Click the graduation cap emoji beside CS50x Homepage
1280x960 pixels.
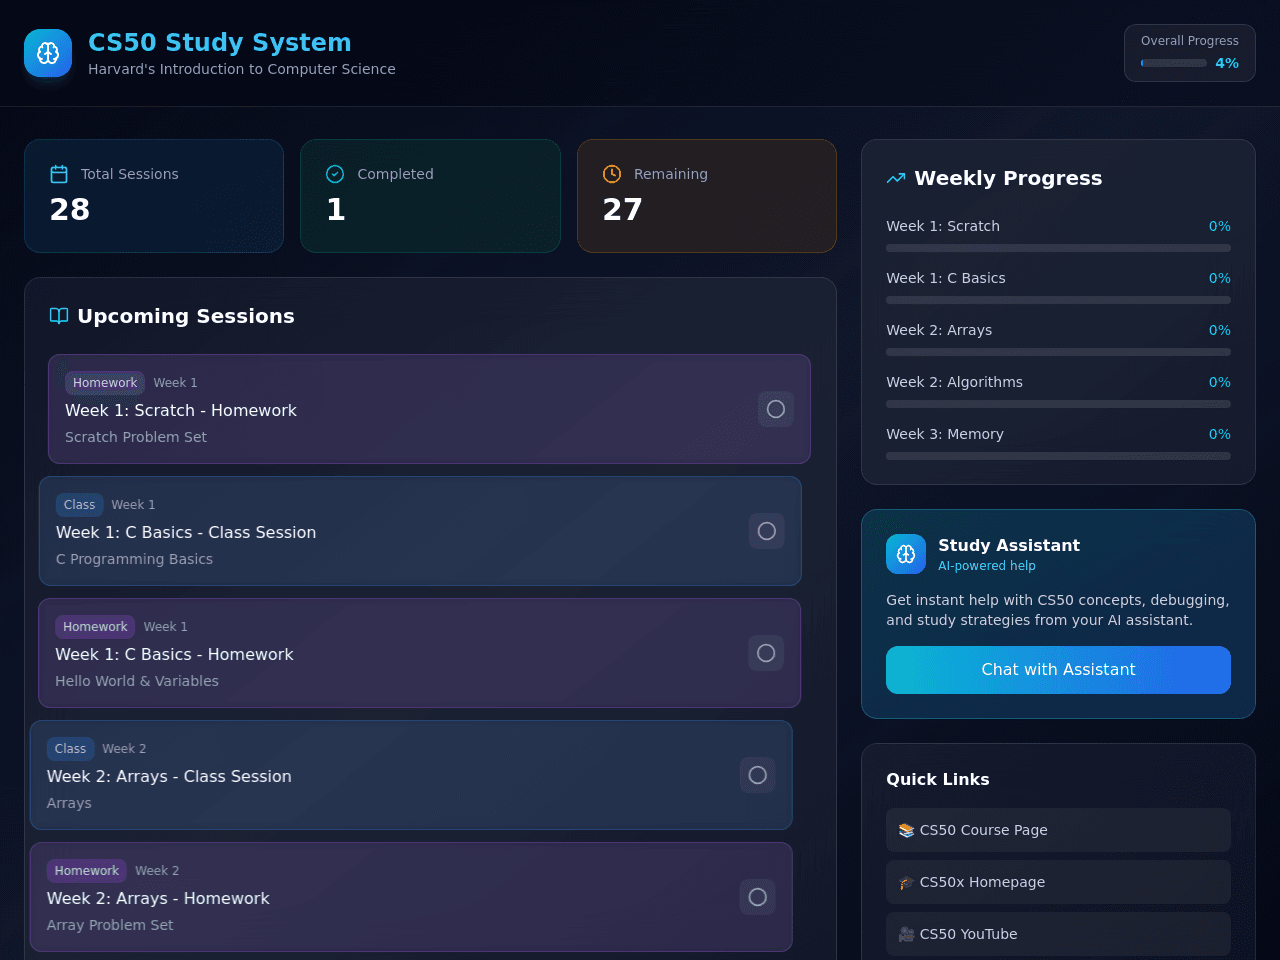906,882
